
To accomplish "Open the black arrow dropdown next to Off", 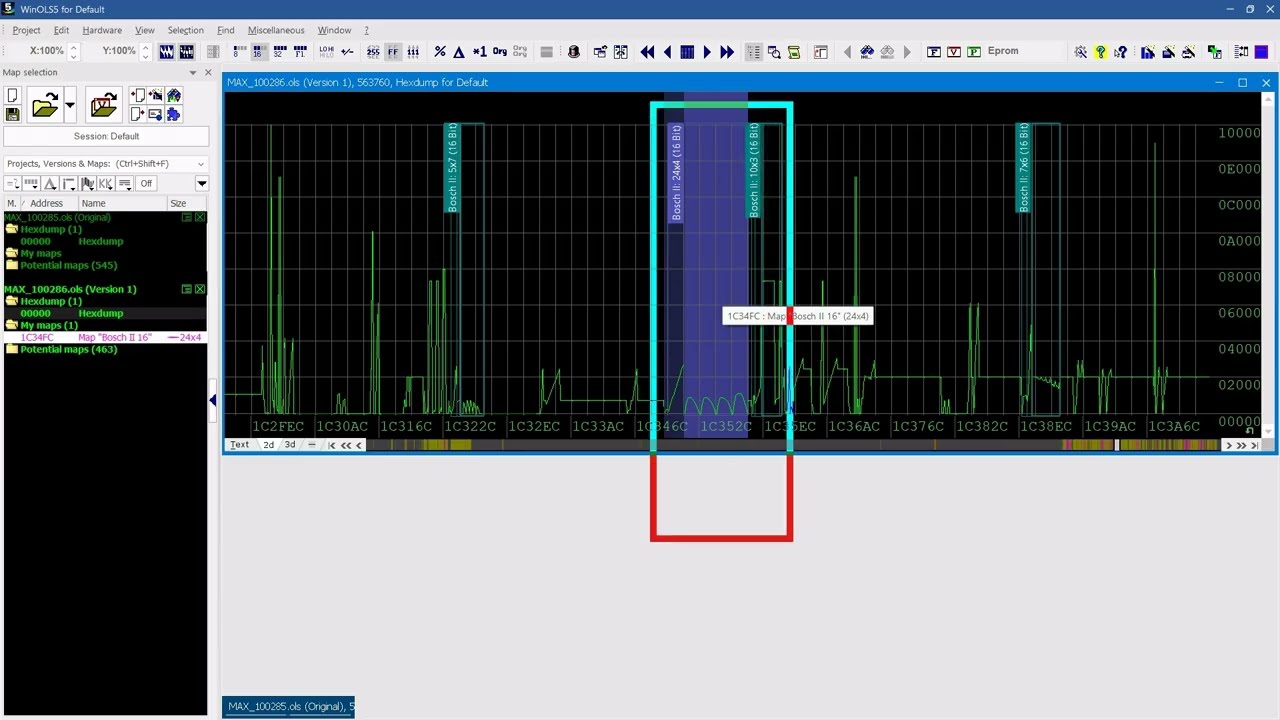I will (201, 183).
